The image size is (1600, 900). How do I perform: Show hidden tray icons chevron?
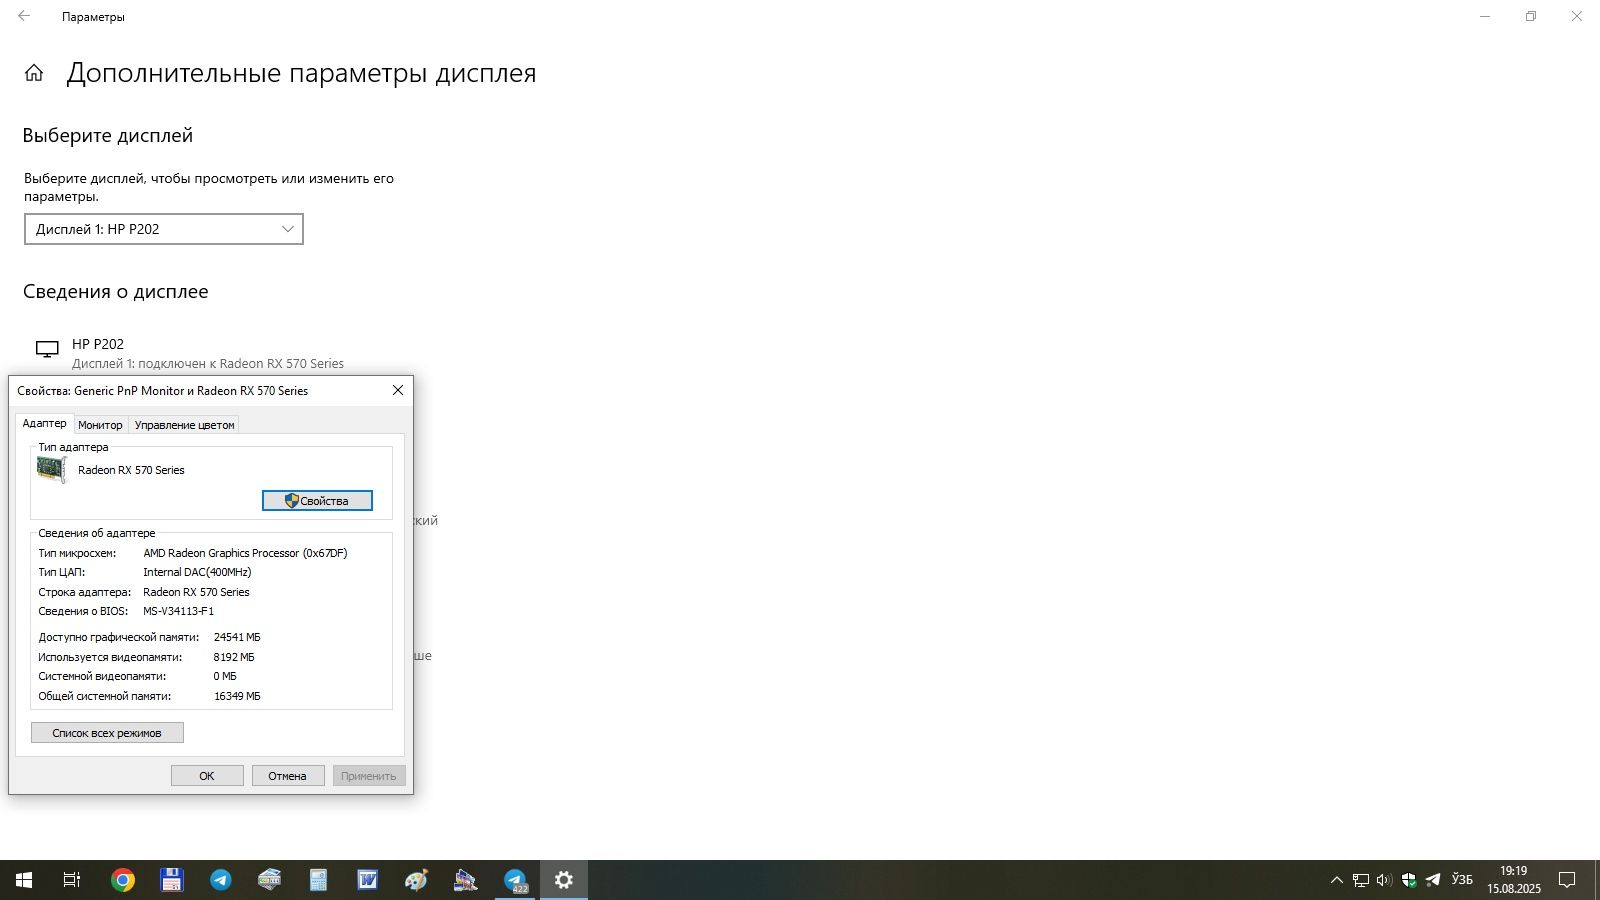tap(1336, 880)
